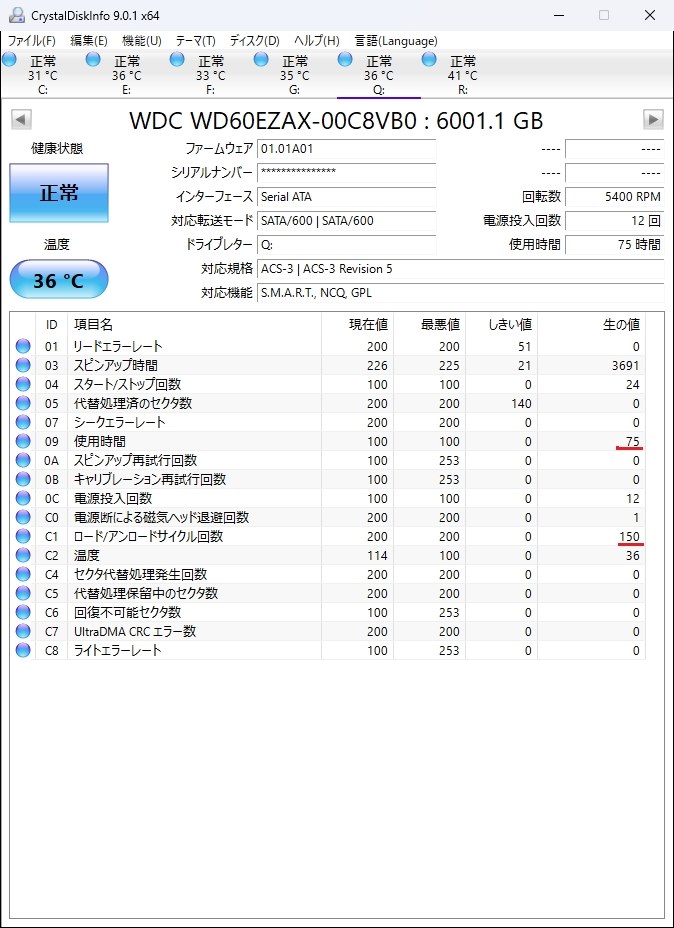This screenshot has width=674, height=928.
Task: Click status orb for ID C2 温度 row
Action: [x=23, y=555]
